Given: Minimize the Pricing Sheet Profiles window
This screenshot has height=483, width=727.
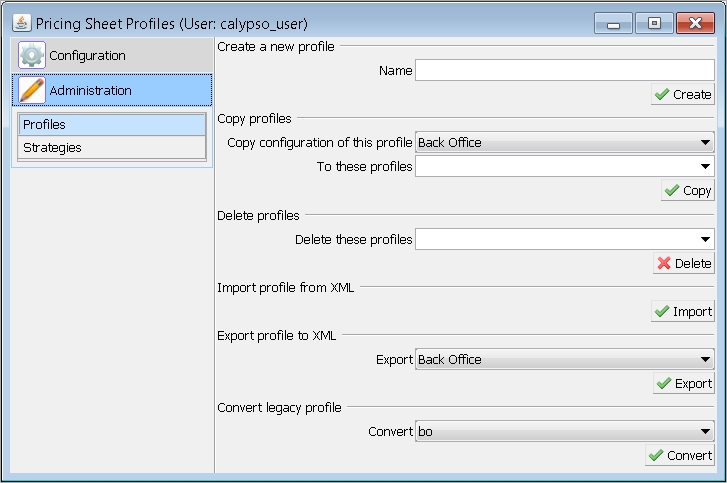Looking at the screenshot, I should coord(613,23).
